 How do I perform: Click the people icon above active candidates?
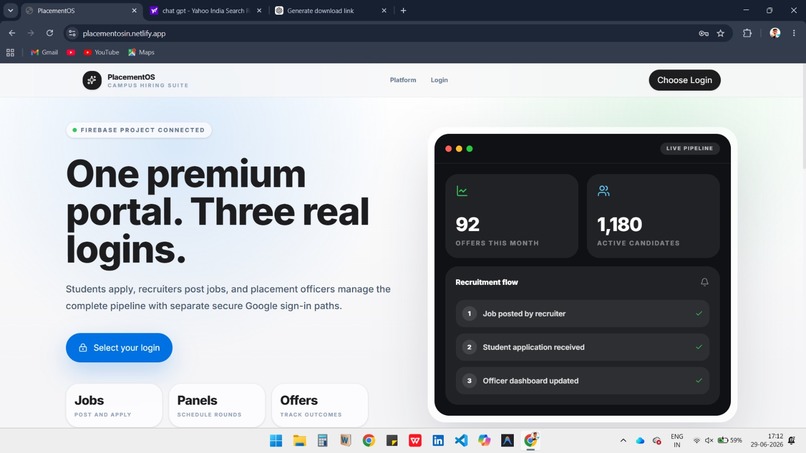(603, 191)
